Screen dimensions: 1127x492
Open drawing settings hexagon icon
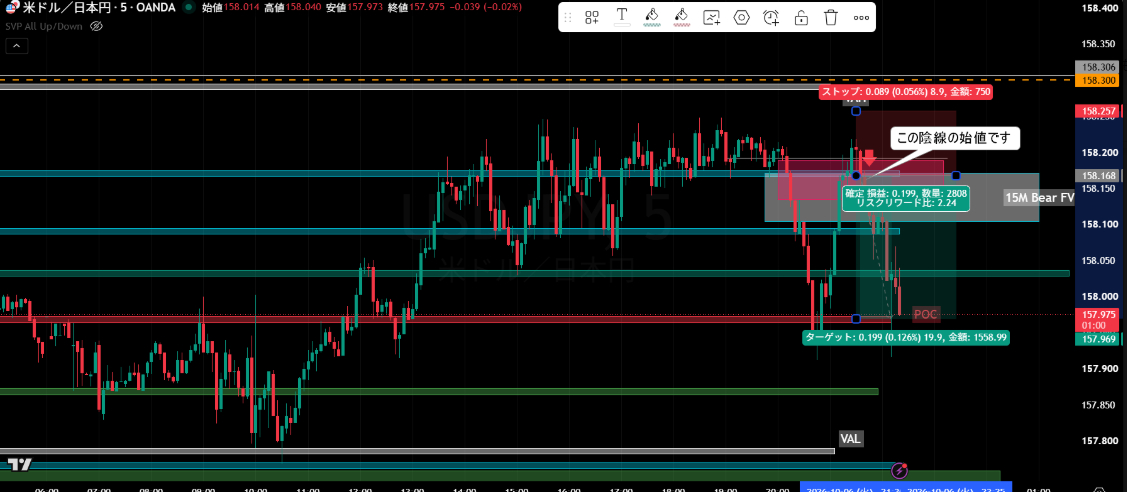pos(741,17)
